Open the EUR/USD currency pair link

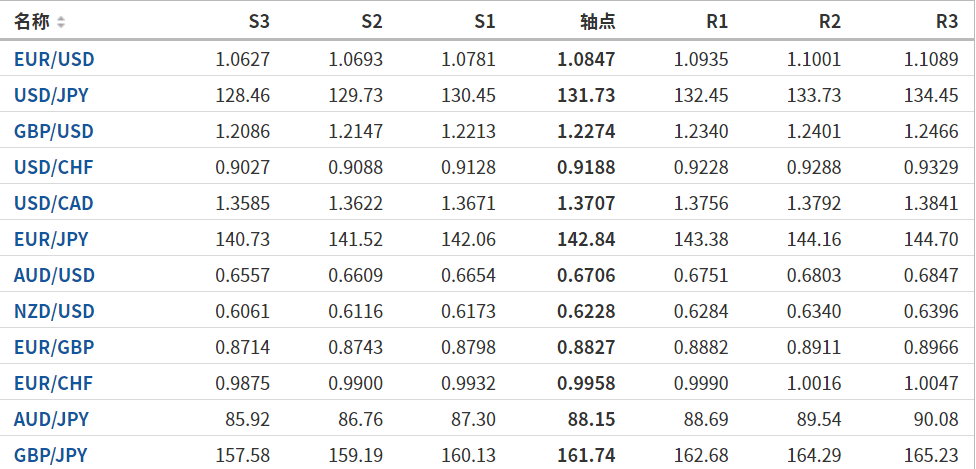click(54, 59)
